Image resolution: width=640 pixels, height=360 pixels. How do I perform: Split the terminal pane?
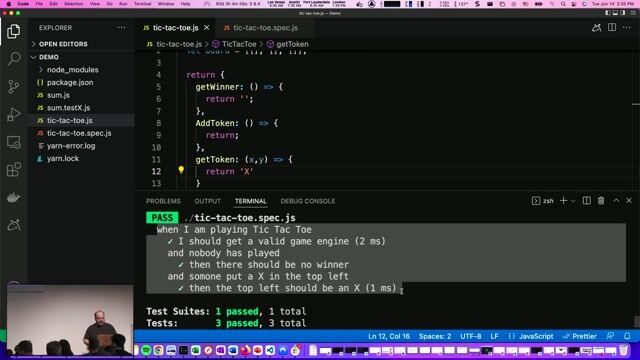pyautogui.click(x=587, y=200)
